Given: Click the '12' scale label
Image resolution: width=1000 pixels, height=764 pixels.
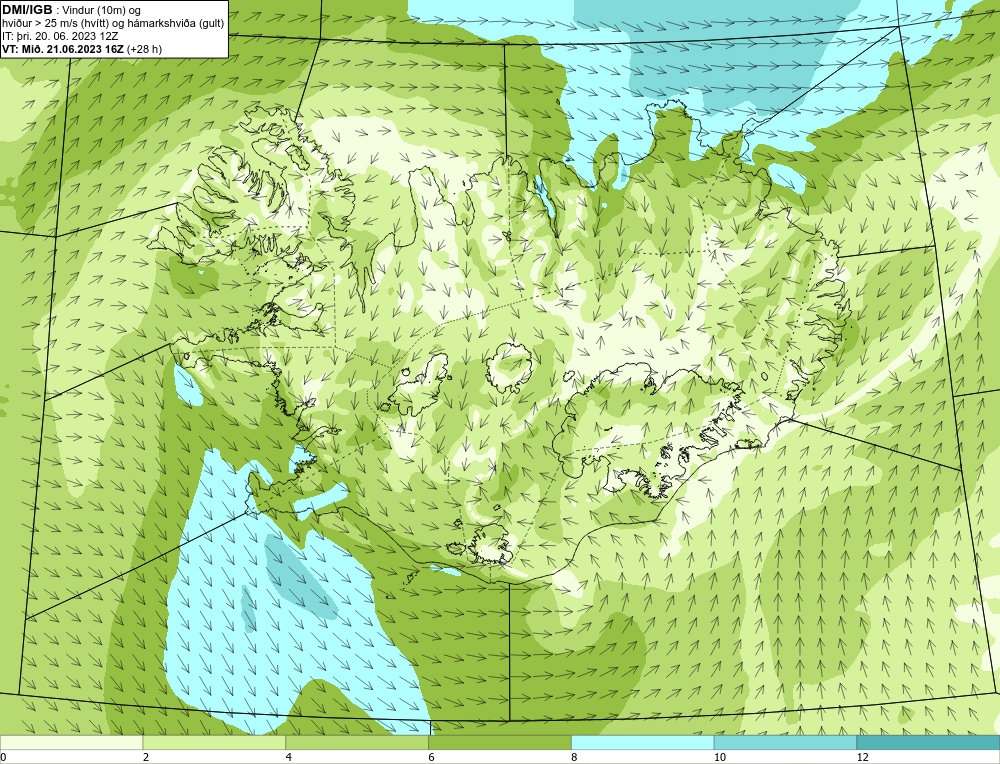Looking at the screenshot, I should [862, 757].
